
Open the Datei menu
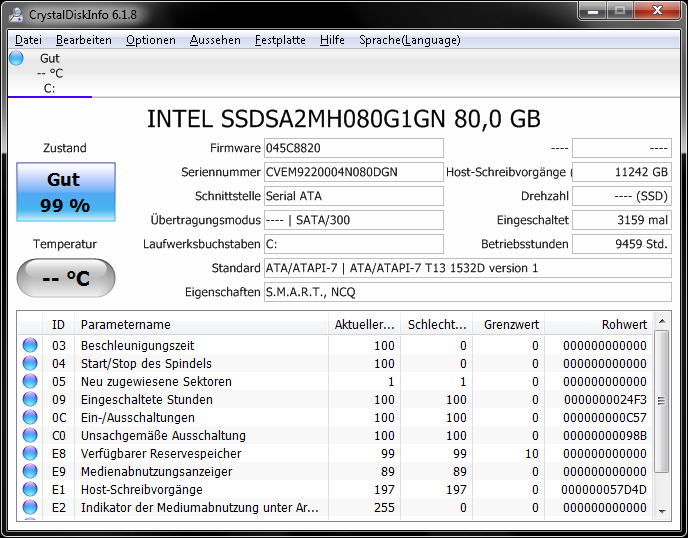point(29,40)
